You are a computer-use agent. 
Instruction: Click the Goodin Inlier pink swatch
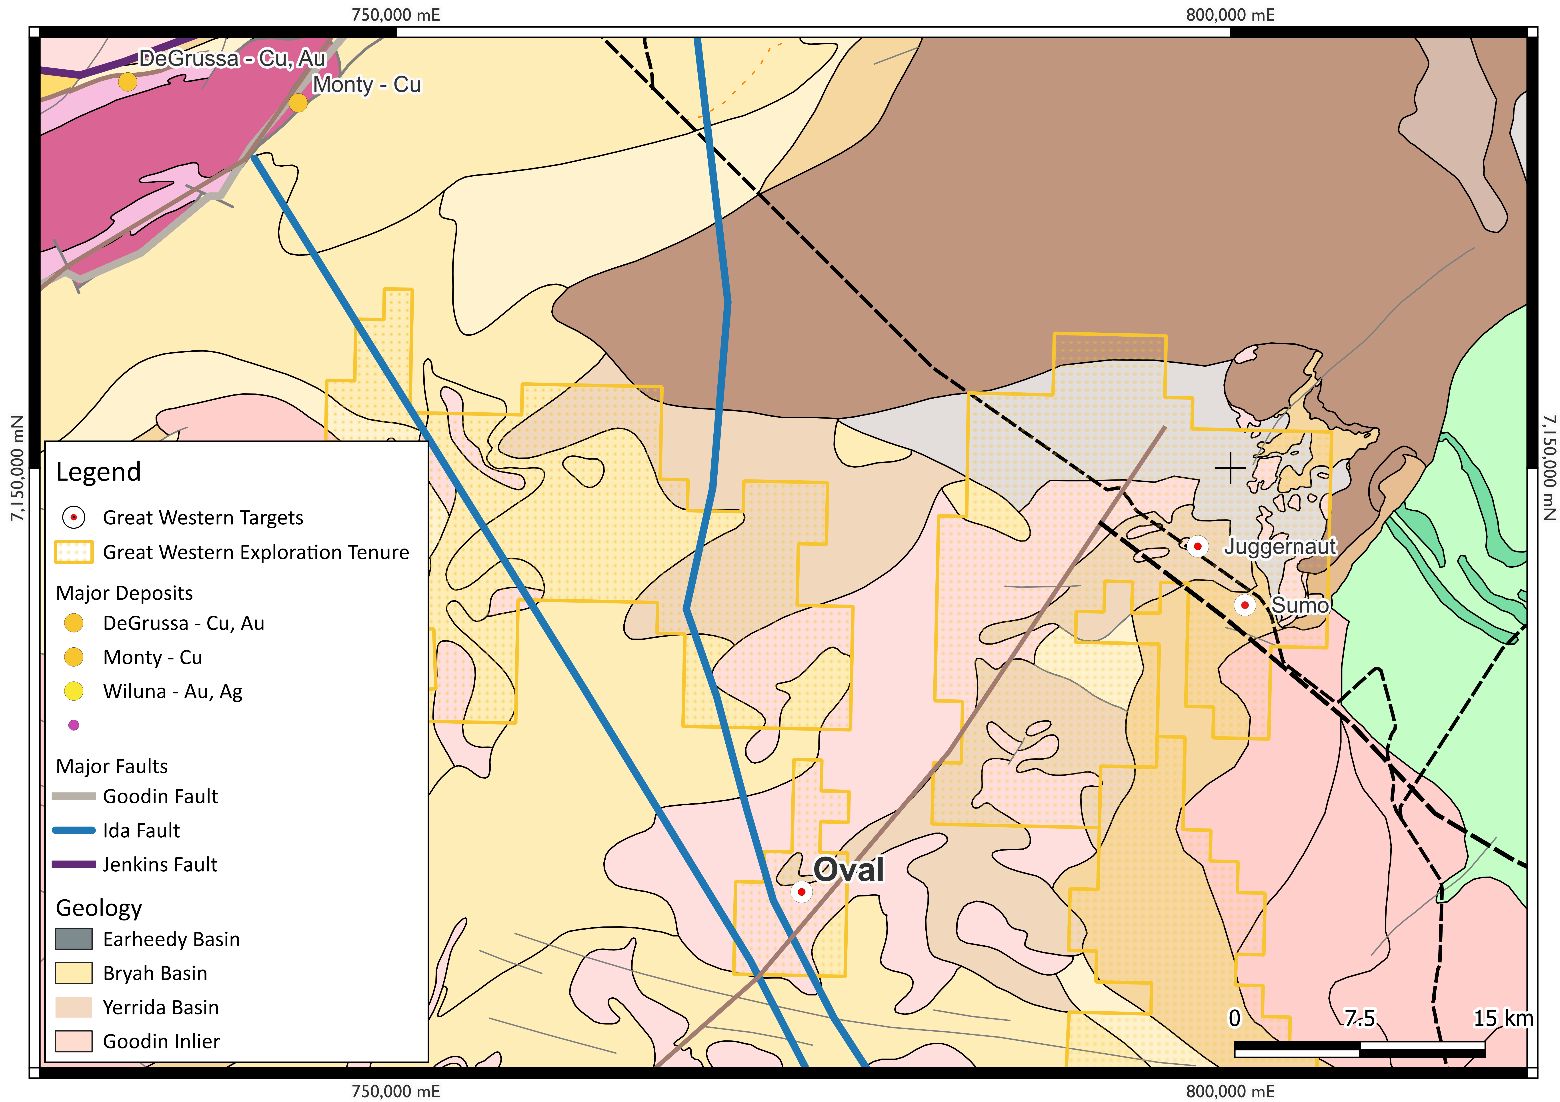pos(73,1041)
